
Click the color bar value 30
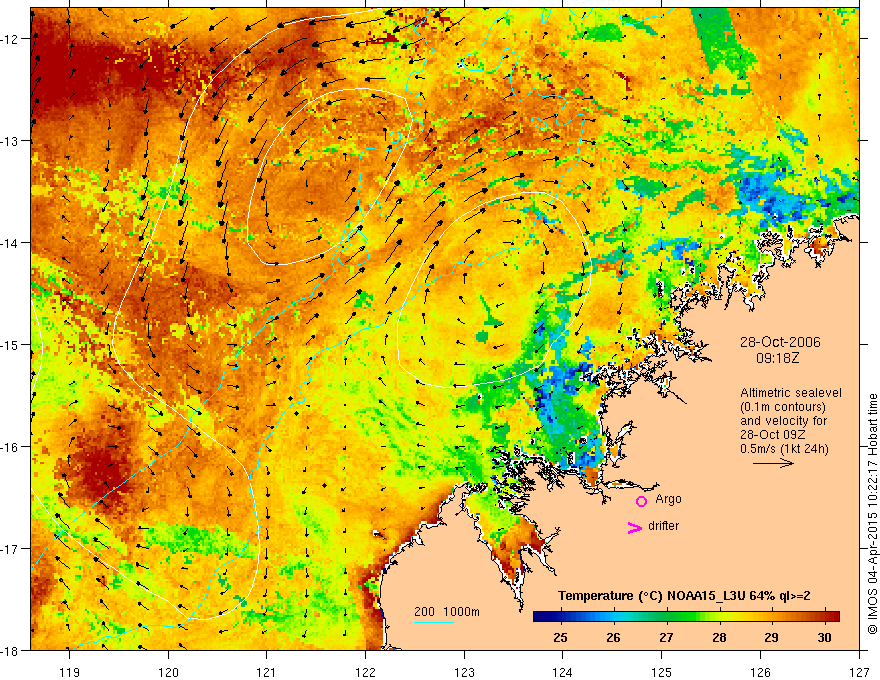824,637
